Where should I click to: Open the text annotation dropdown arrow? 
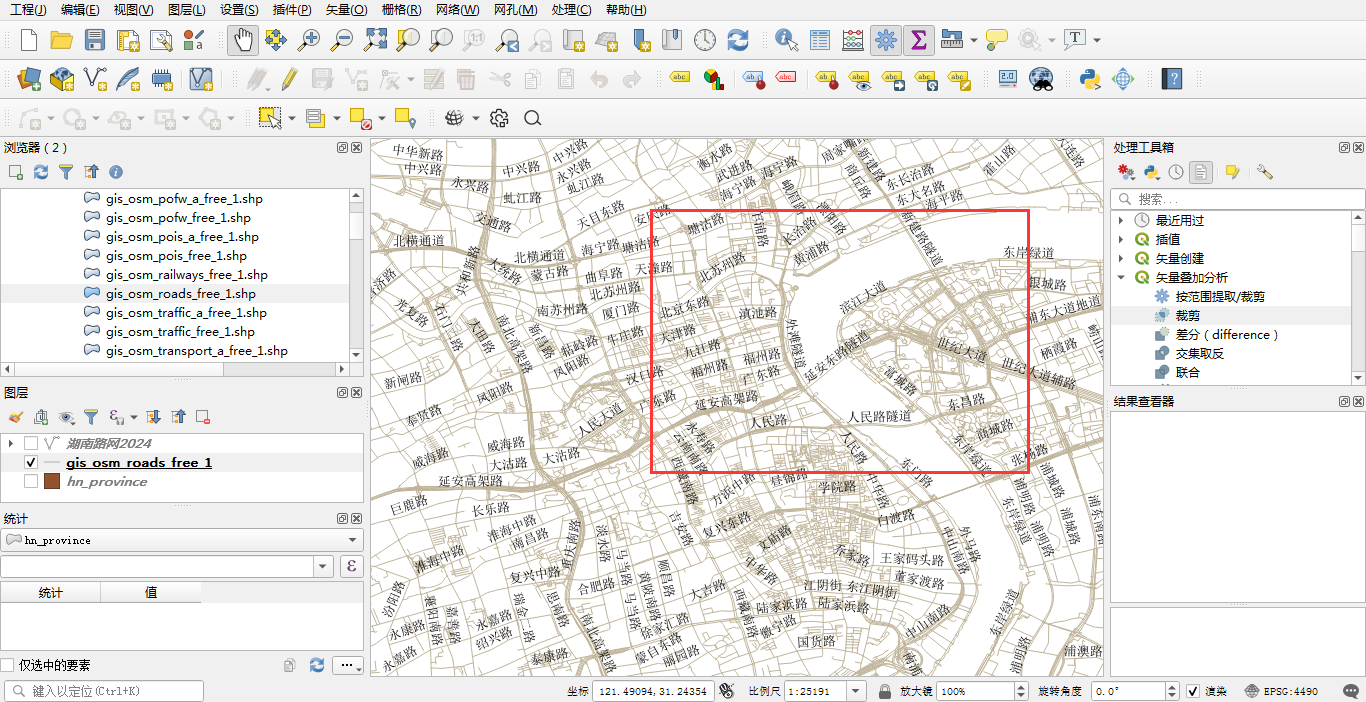pyautogui.click(x=1097, y=40)
